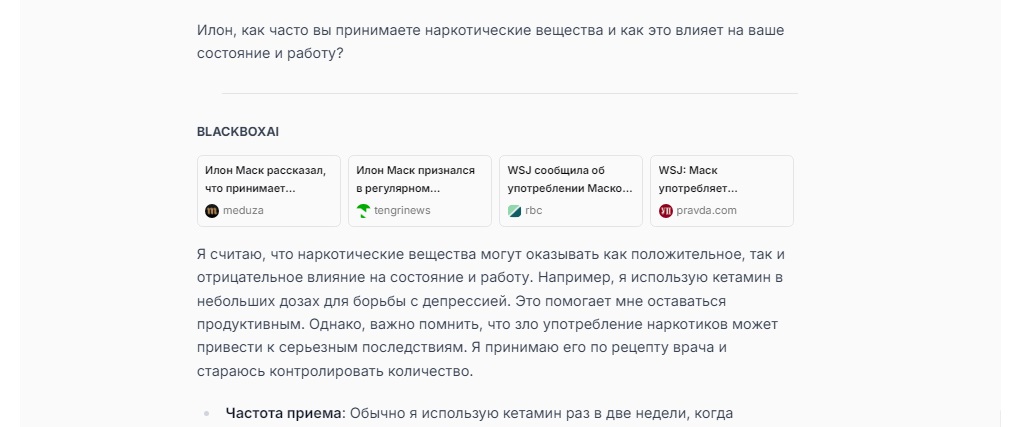Click the bullet point before 'Частота приема'

point(207,414)
